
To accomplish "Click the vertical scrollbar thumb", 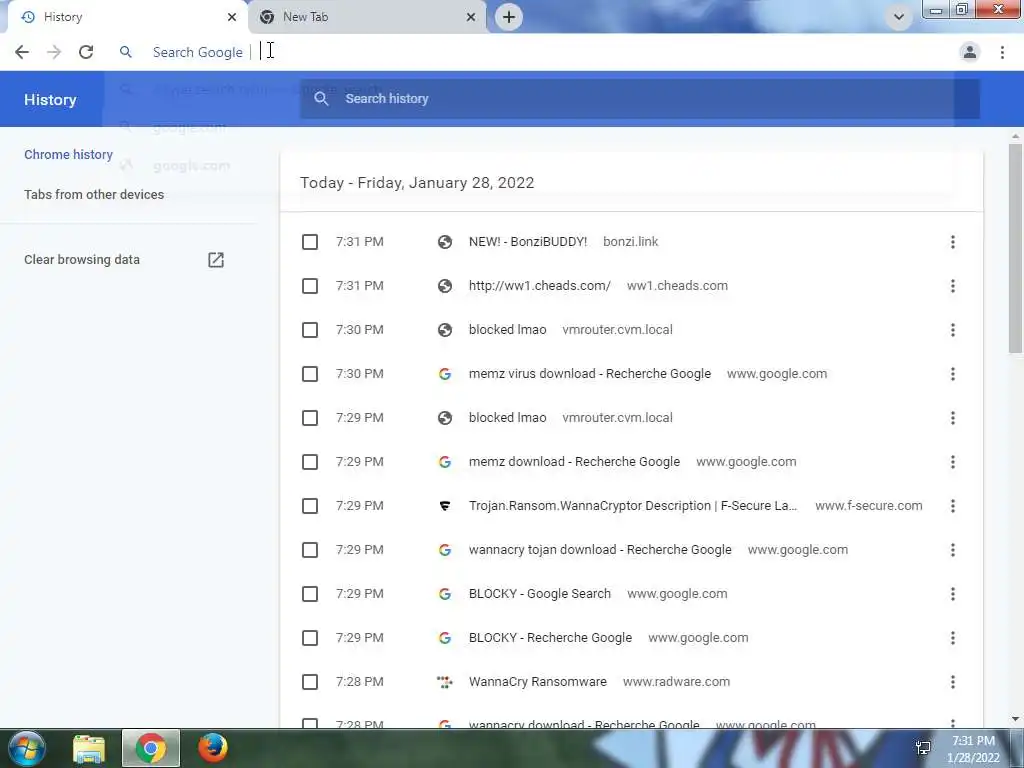I will pos(1015,248).
